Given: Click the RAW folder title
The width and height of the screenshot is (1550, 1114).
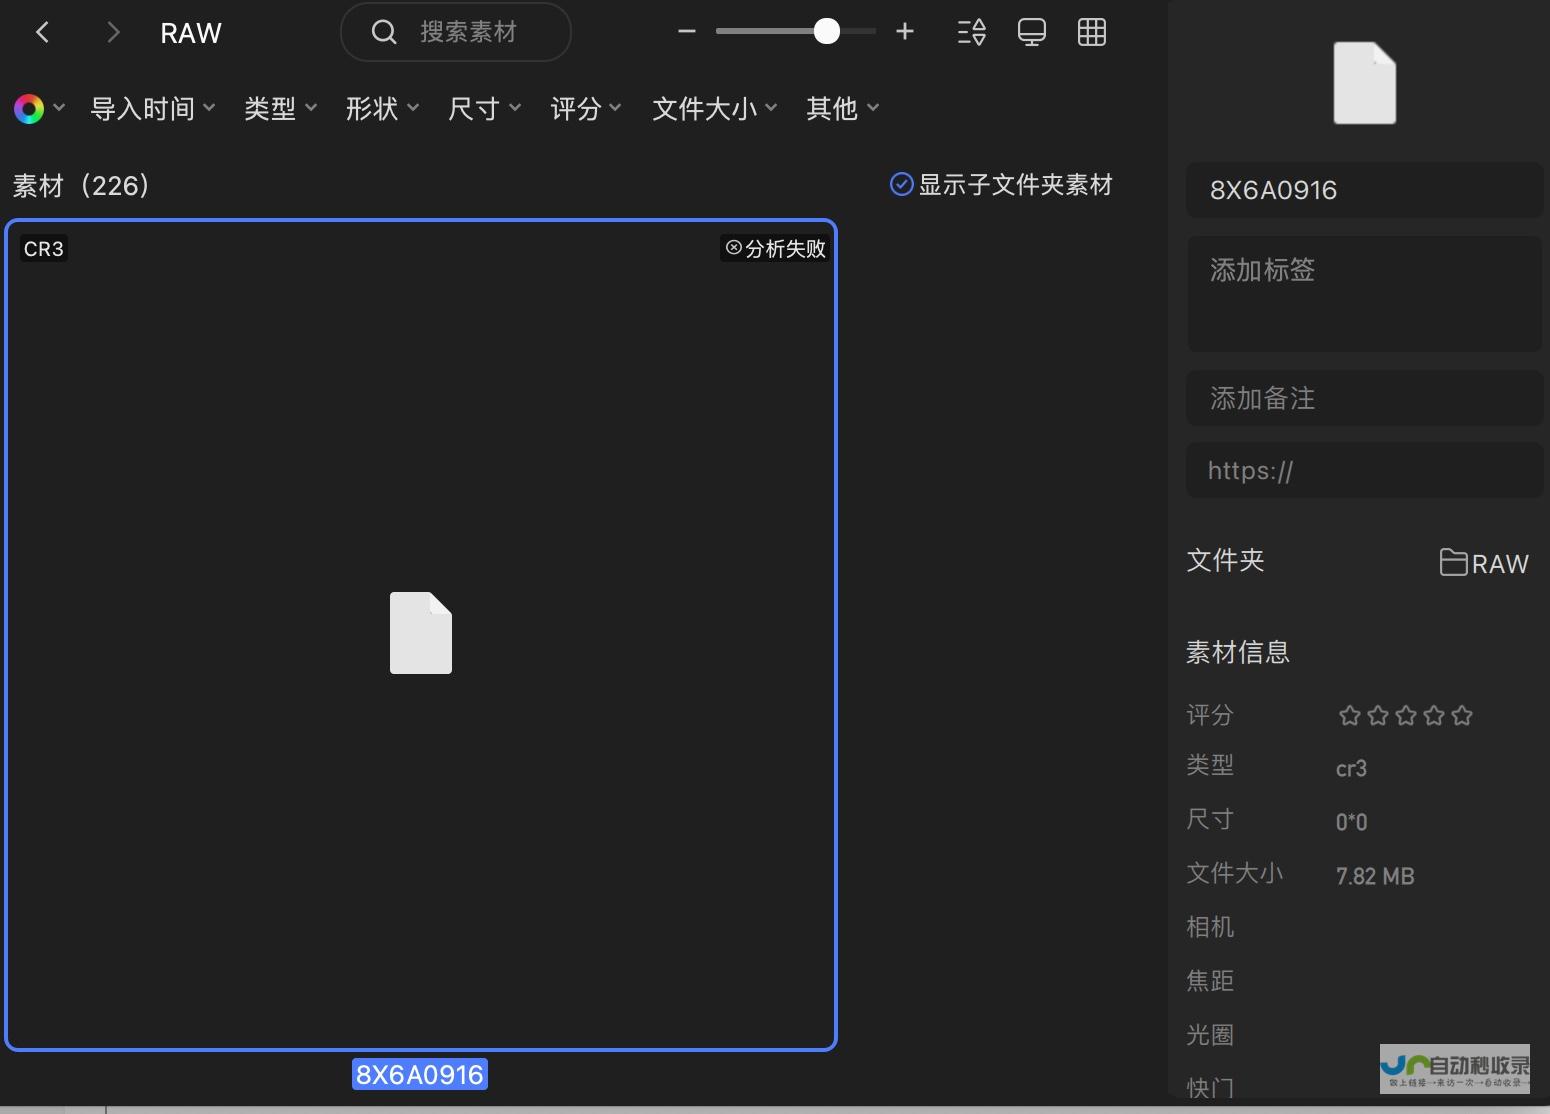Looking at the screenshot, I should click(191, 33).
